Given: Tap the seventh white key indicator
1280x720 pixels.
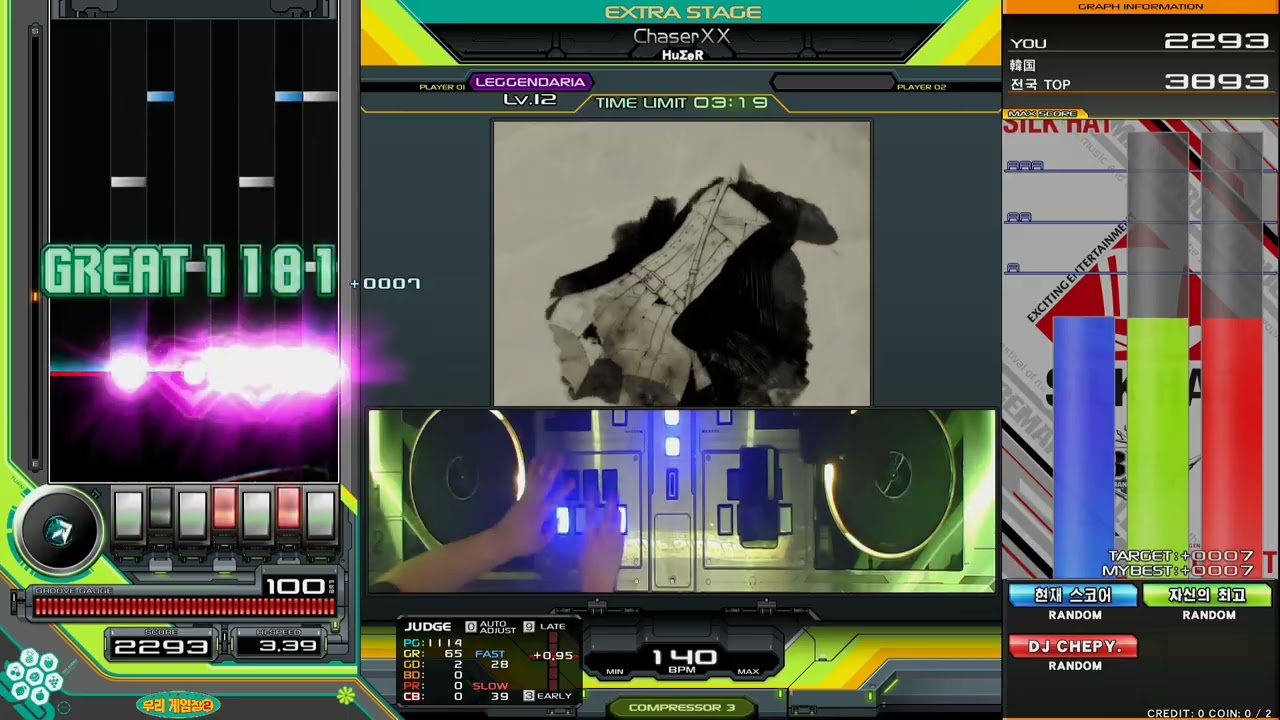Looking at the screenshot, I should (x=320, y=514).
